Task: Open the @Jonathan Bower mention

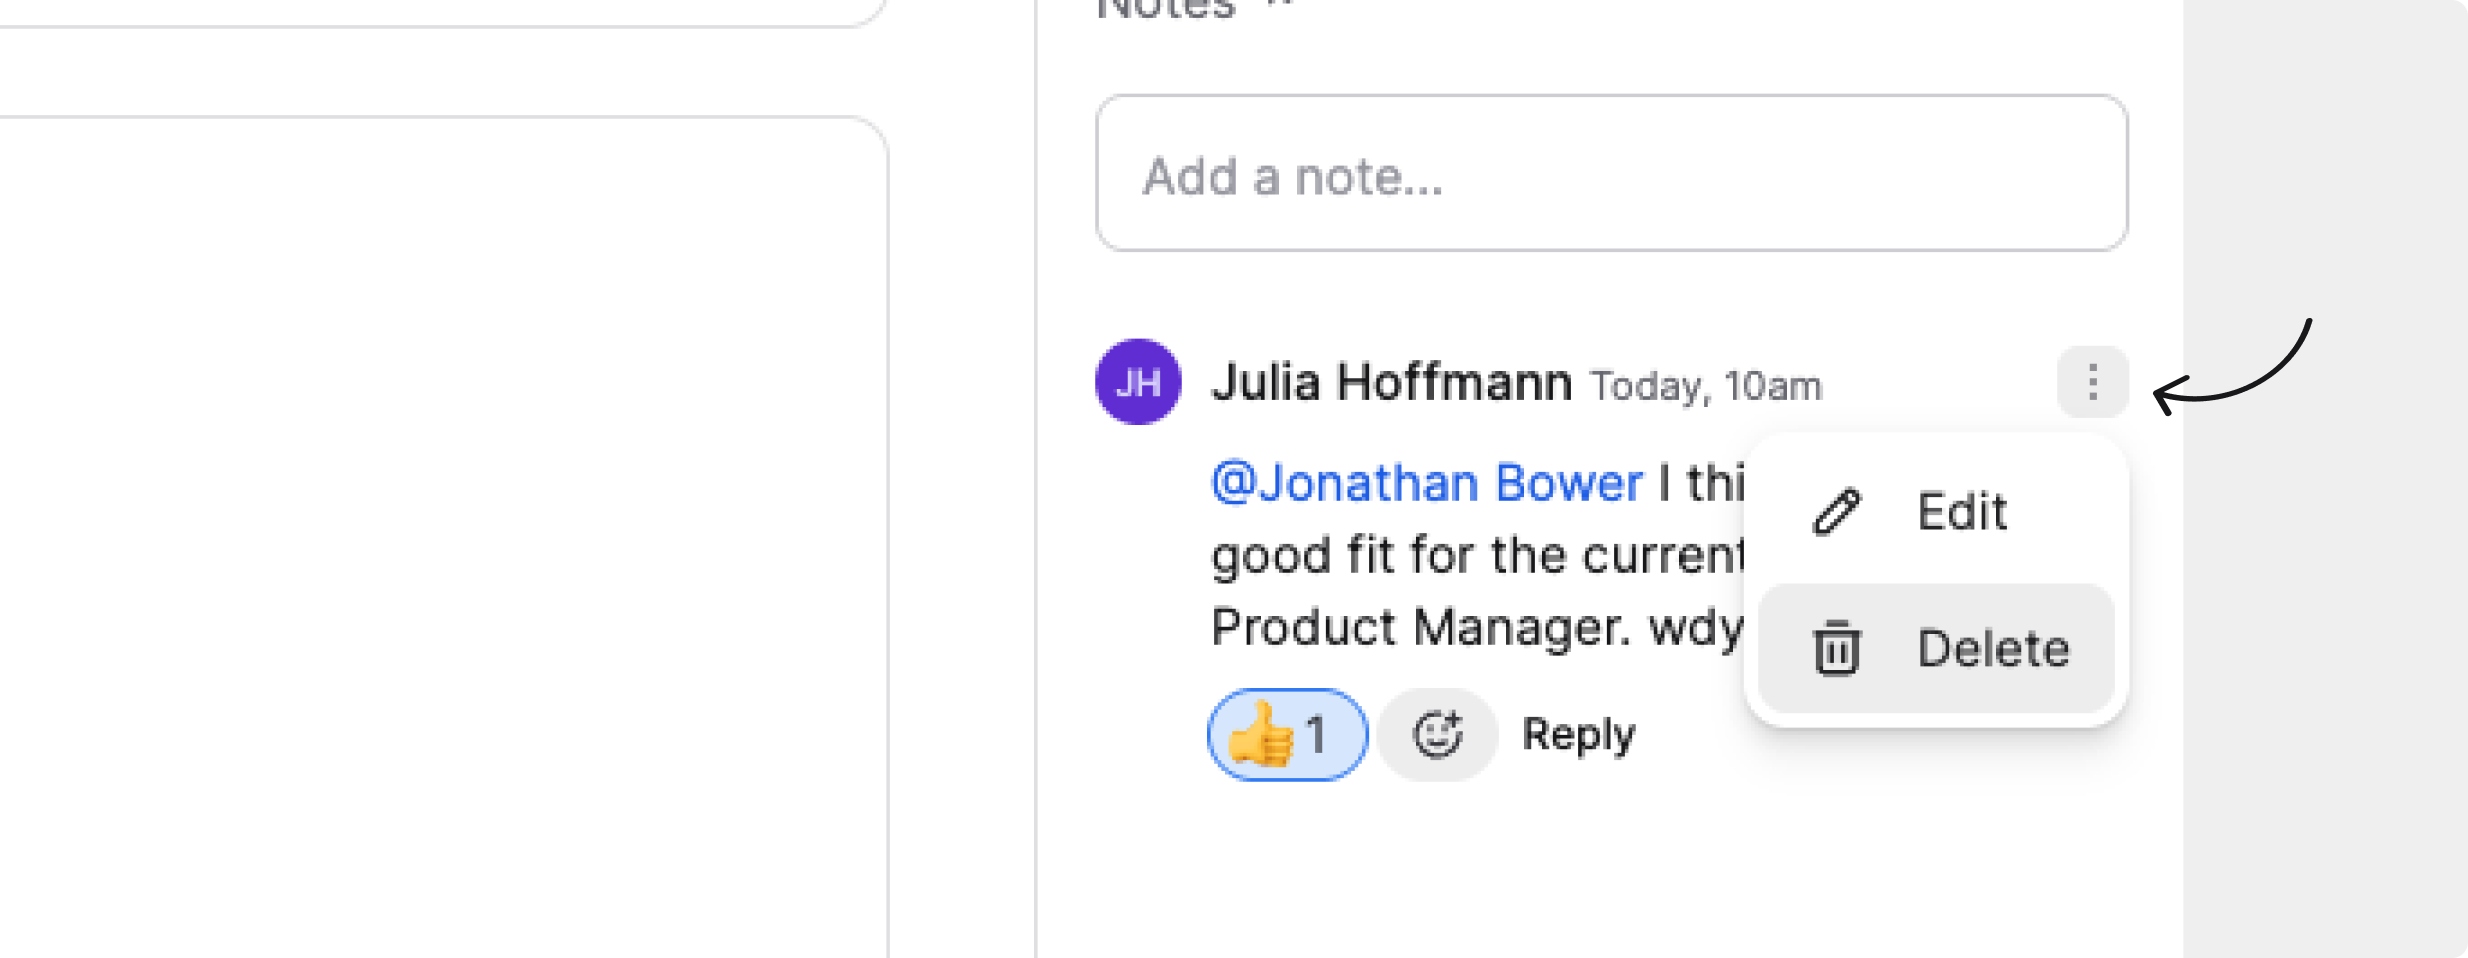Action: point(1426,484)
